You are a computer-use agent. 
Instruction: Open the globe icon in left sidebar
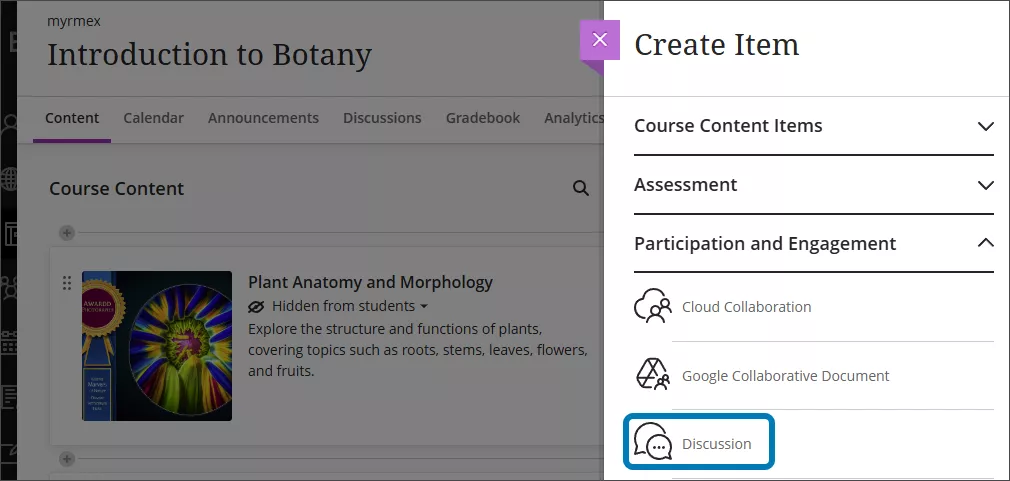click(10, 179)
